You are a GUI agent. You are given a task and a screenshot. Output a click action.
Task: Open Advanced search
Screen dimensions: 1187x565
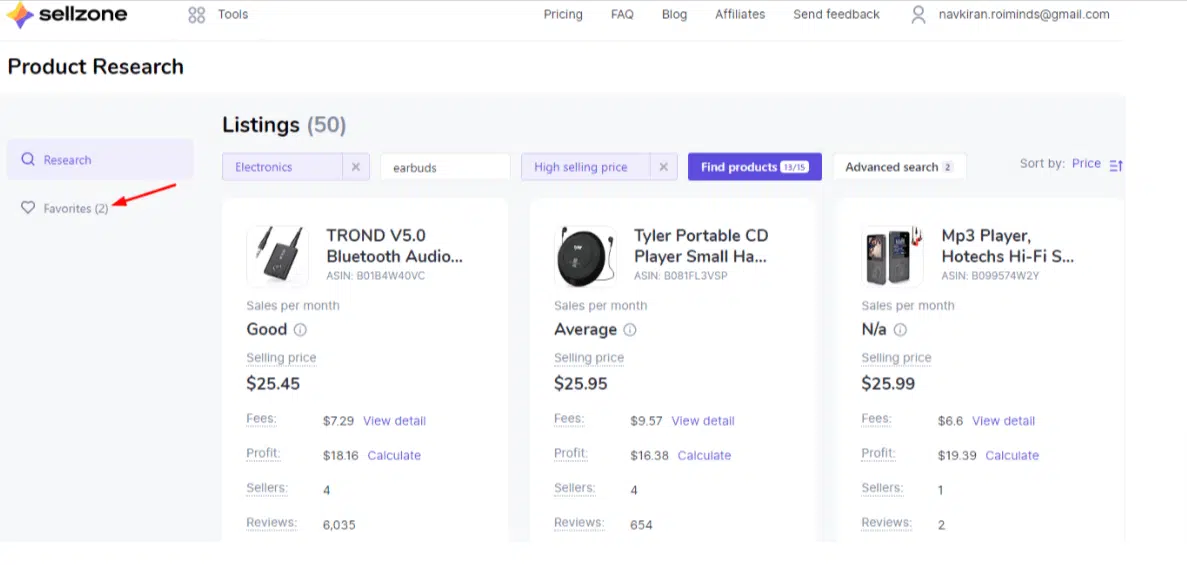pos(899,167)
